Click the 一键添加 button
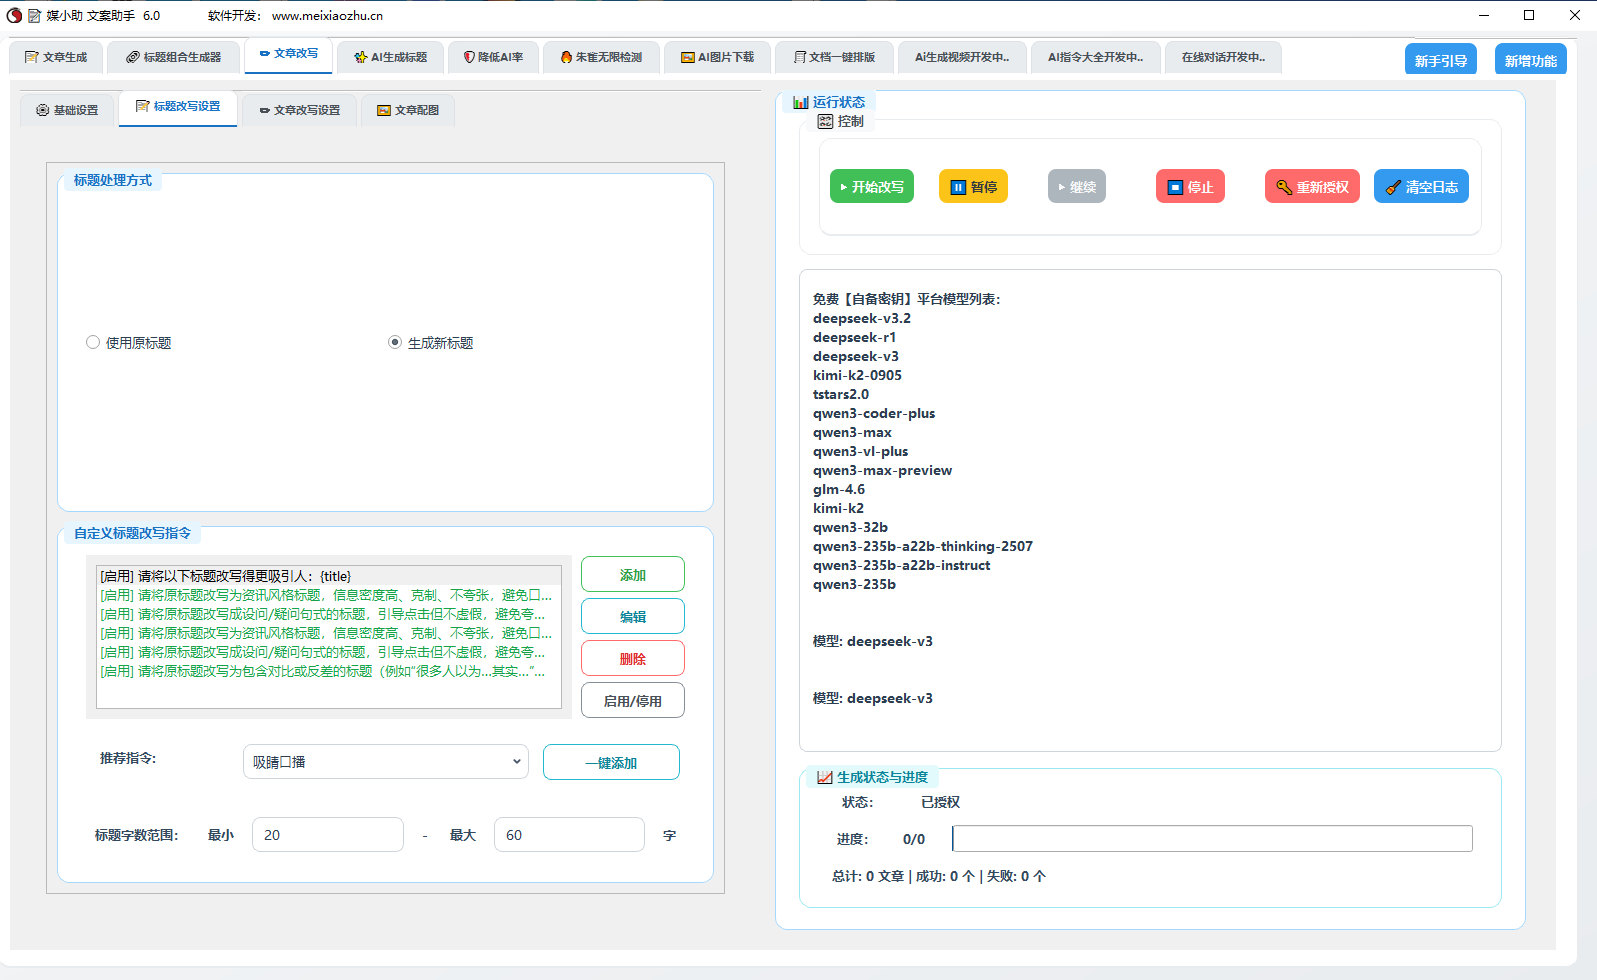Screen dimensions: 1597x980 611,762
